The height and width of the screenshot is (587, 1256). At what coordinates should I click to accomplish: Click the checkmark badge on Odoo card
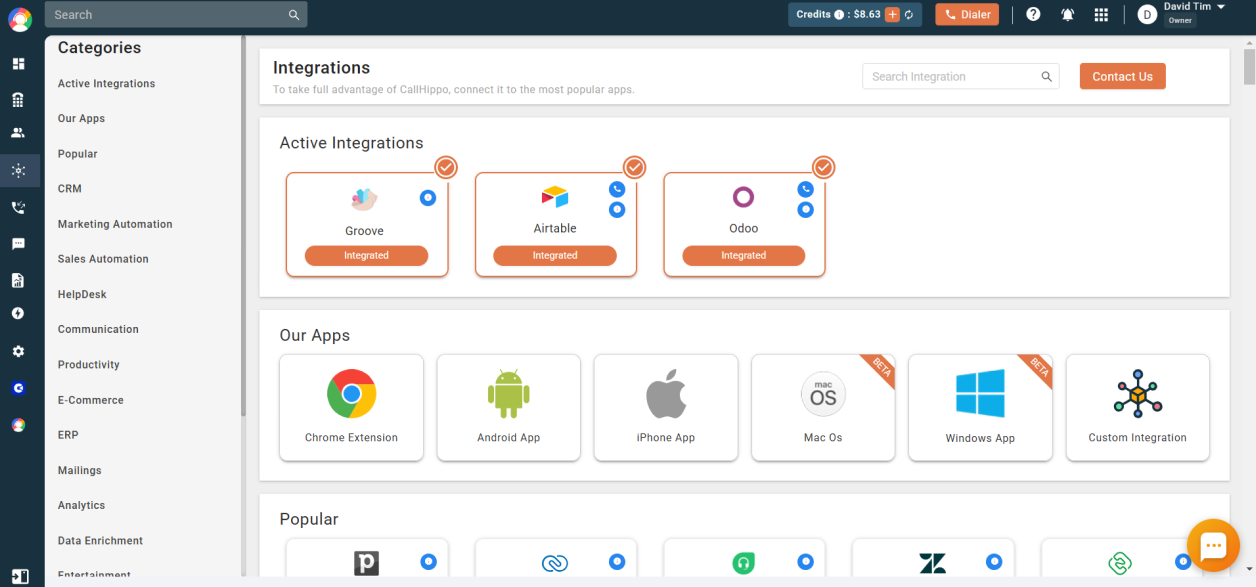click(x=823, y=167)
